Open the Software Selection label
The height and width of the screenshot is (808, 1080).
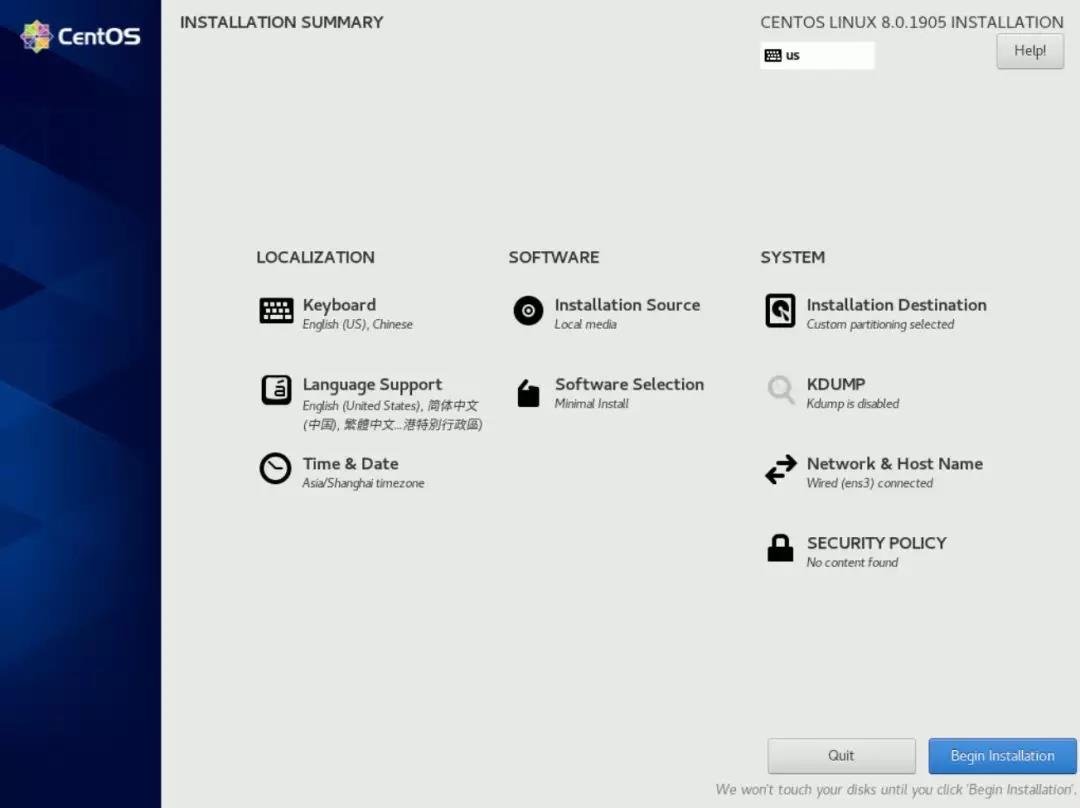630,384
